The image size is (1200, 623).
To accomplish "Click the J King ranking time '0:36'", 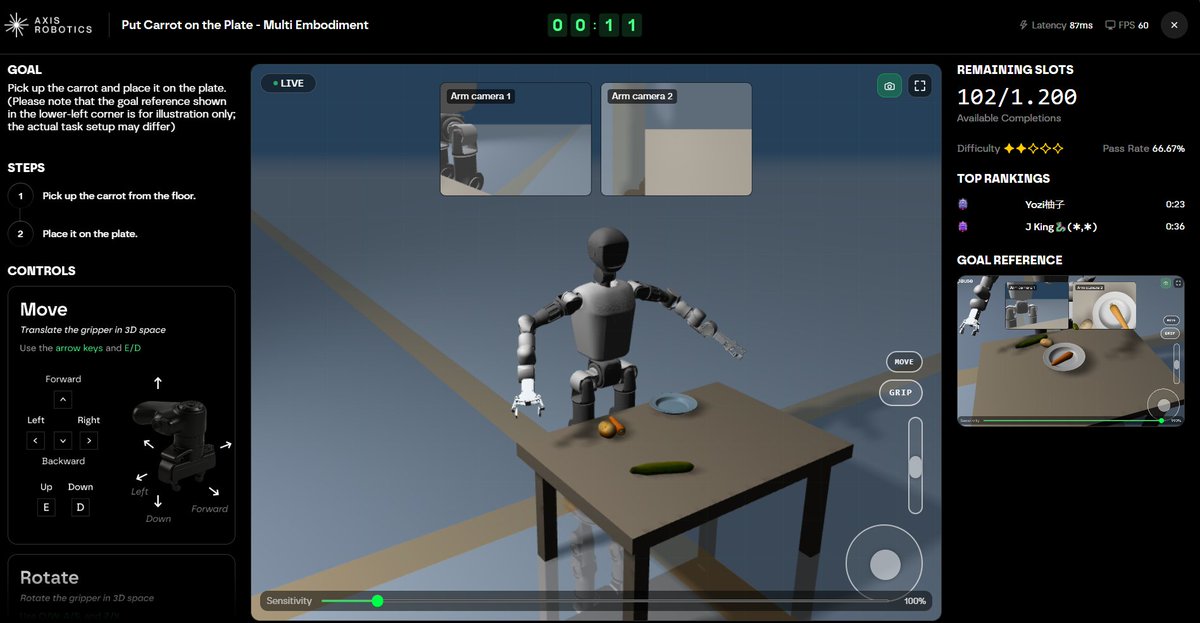I will (1175, 227).
